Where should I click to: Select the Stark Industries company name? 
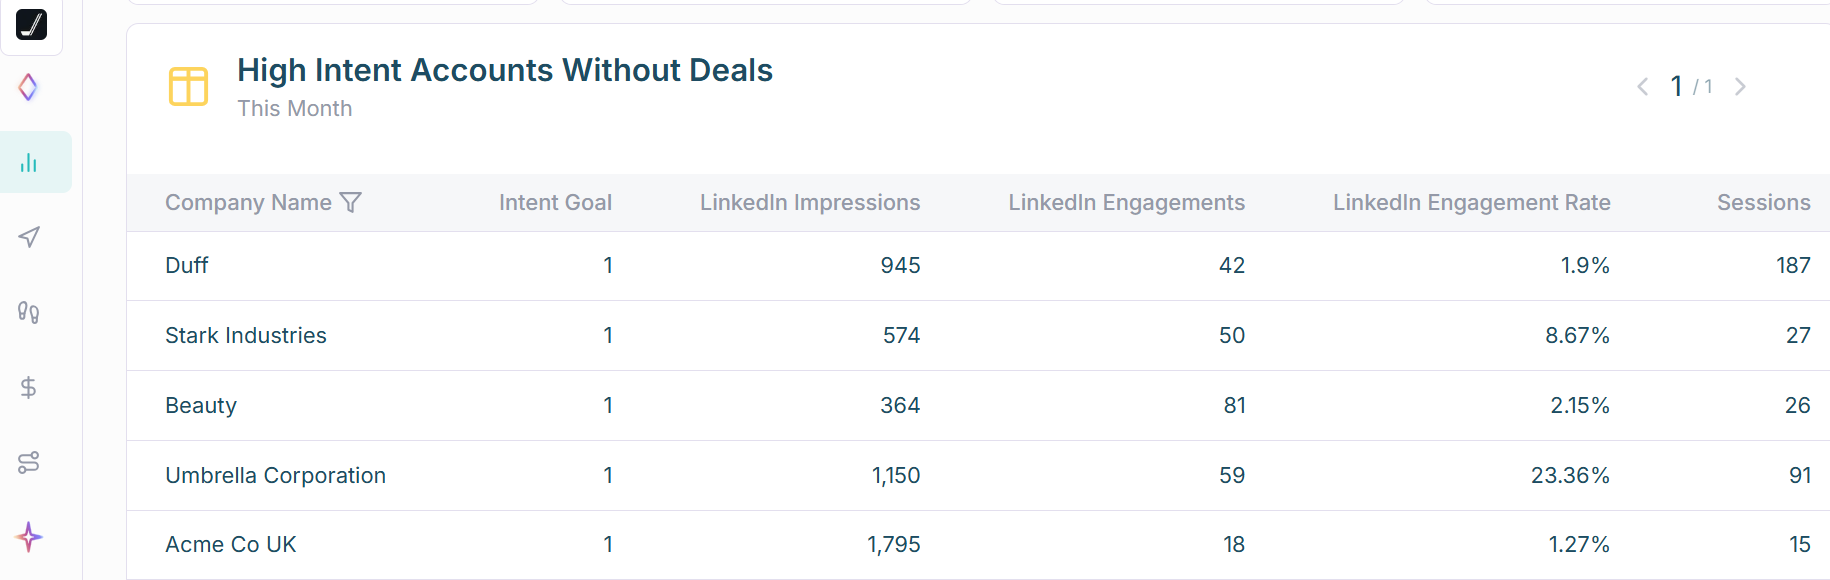246,335
